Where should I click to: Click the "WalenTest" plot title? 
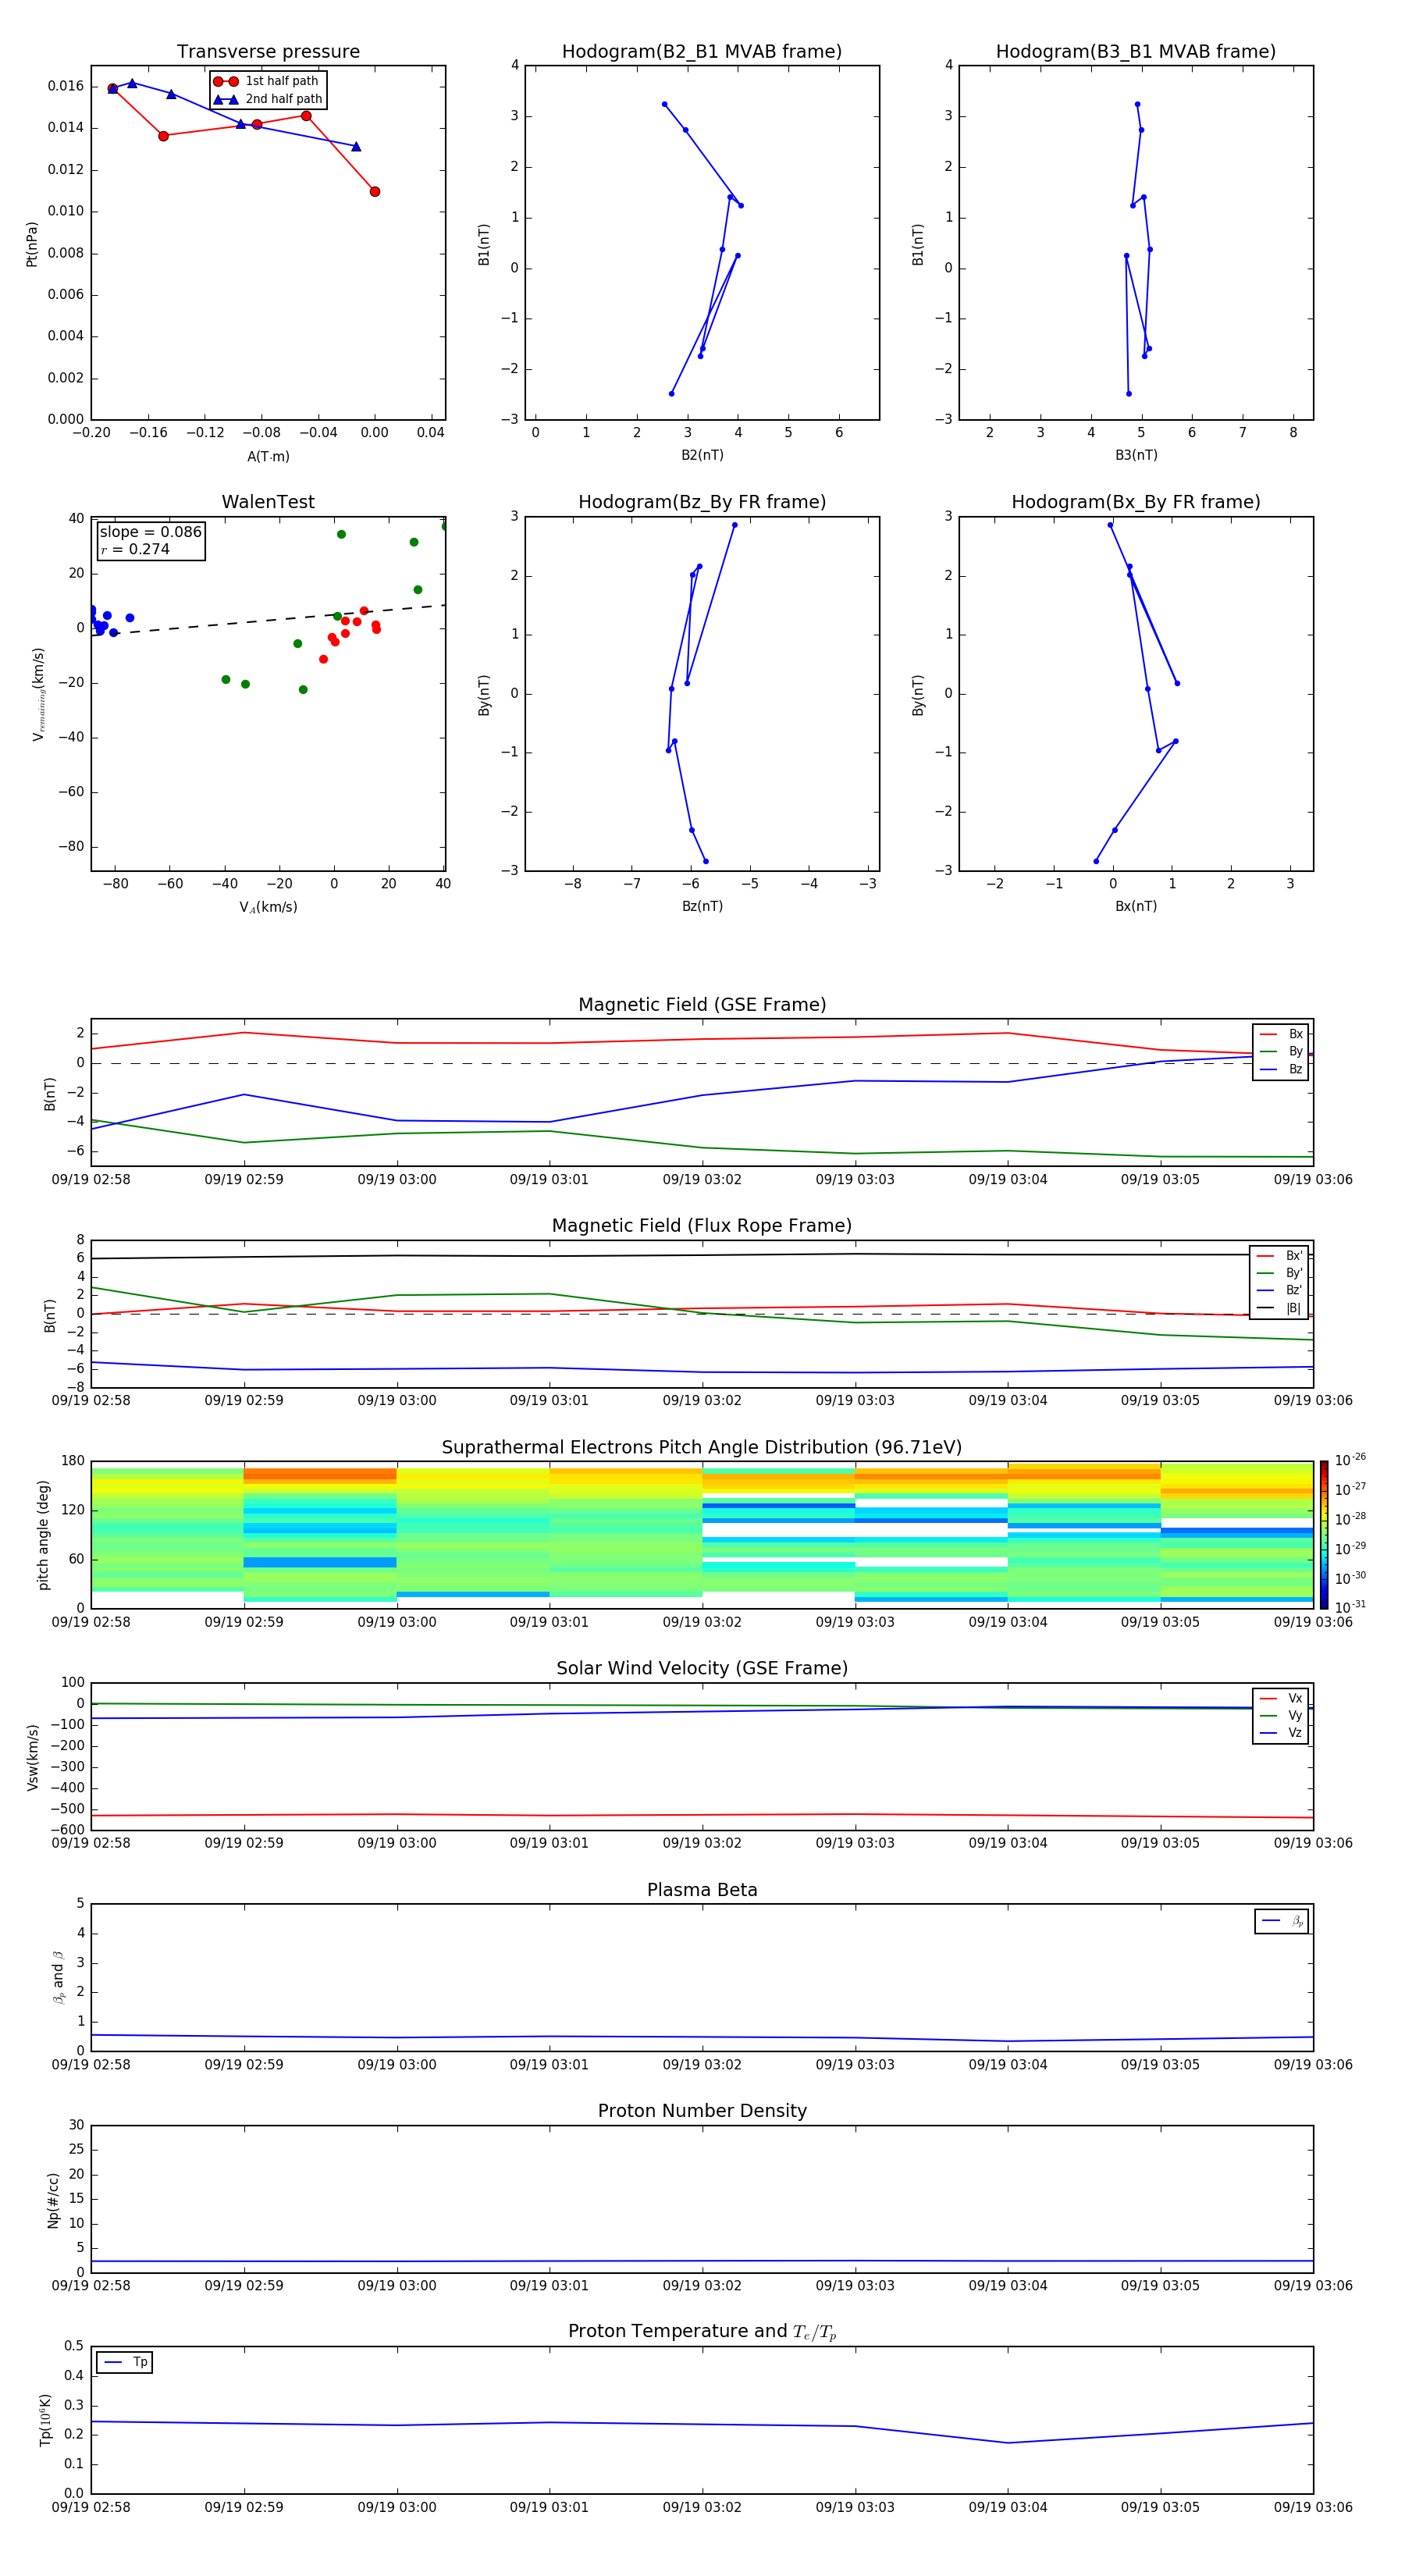(268, 502)
